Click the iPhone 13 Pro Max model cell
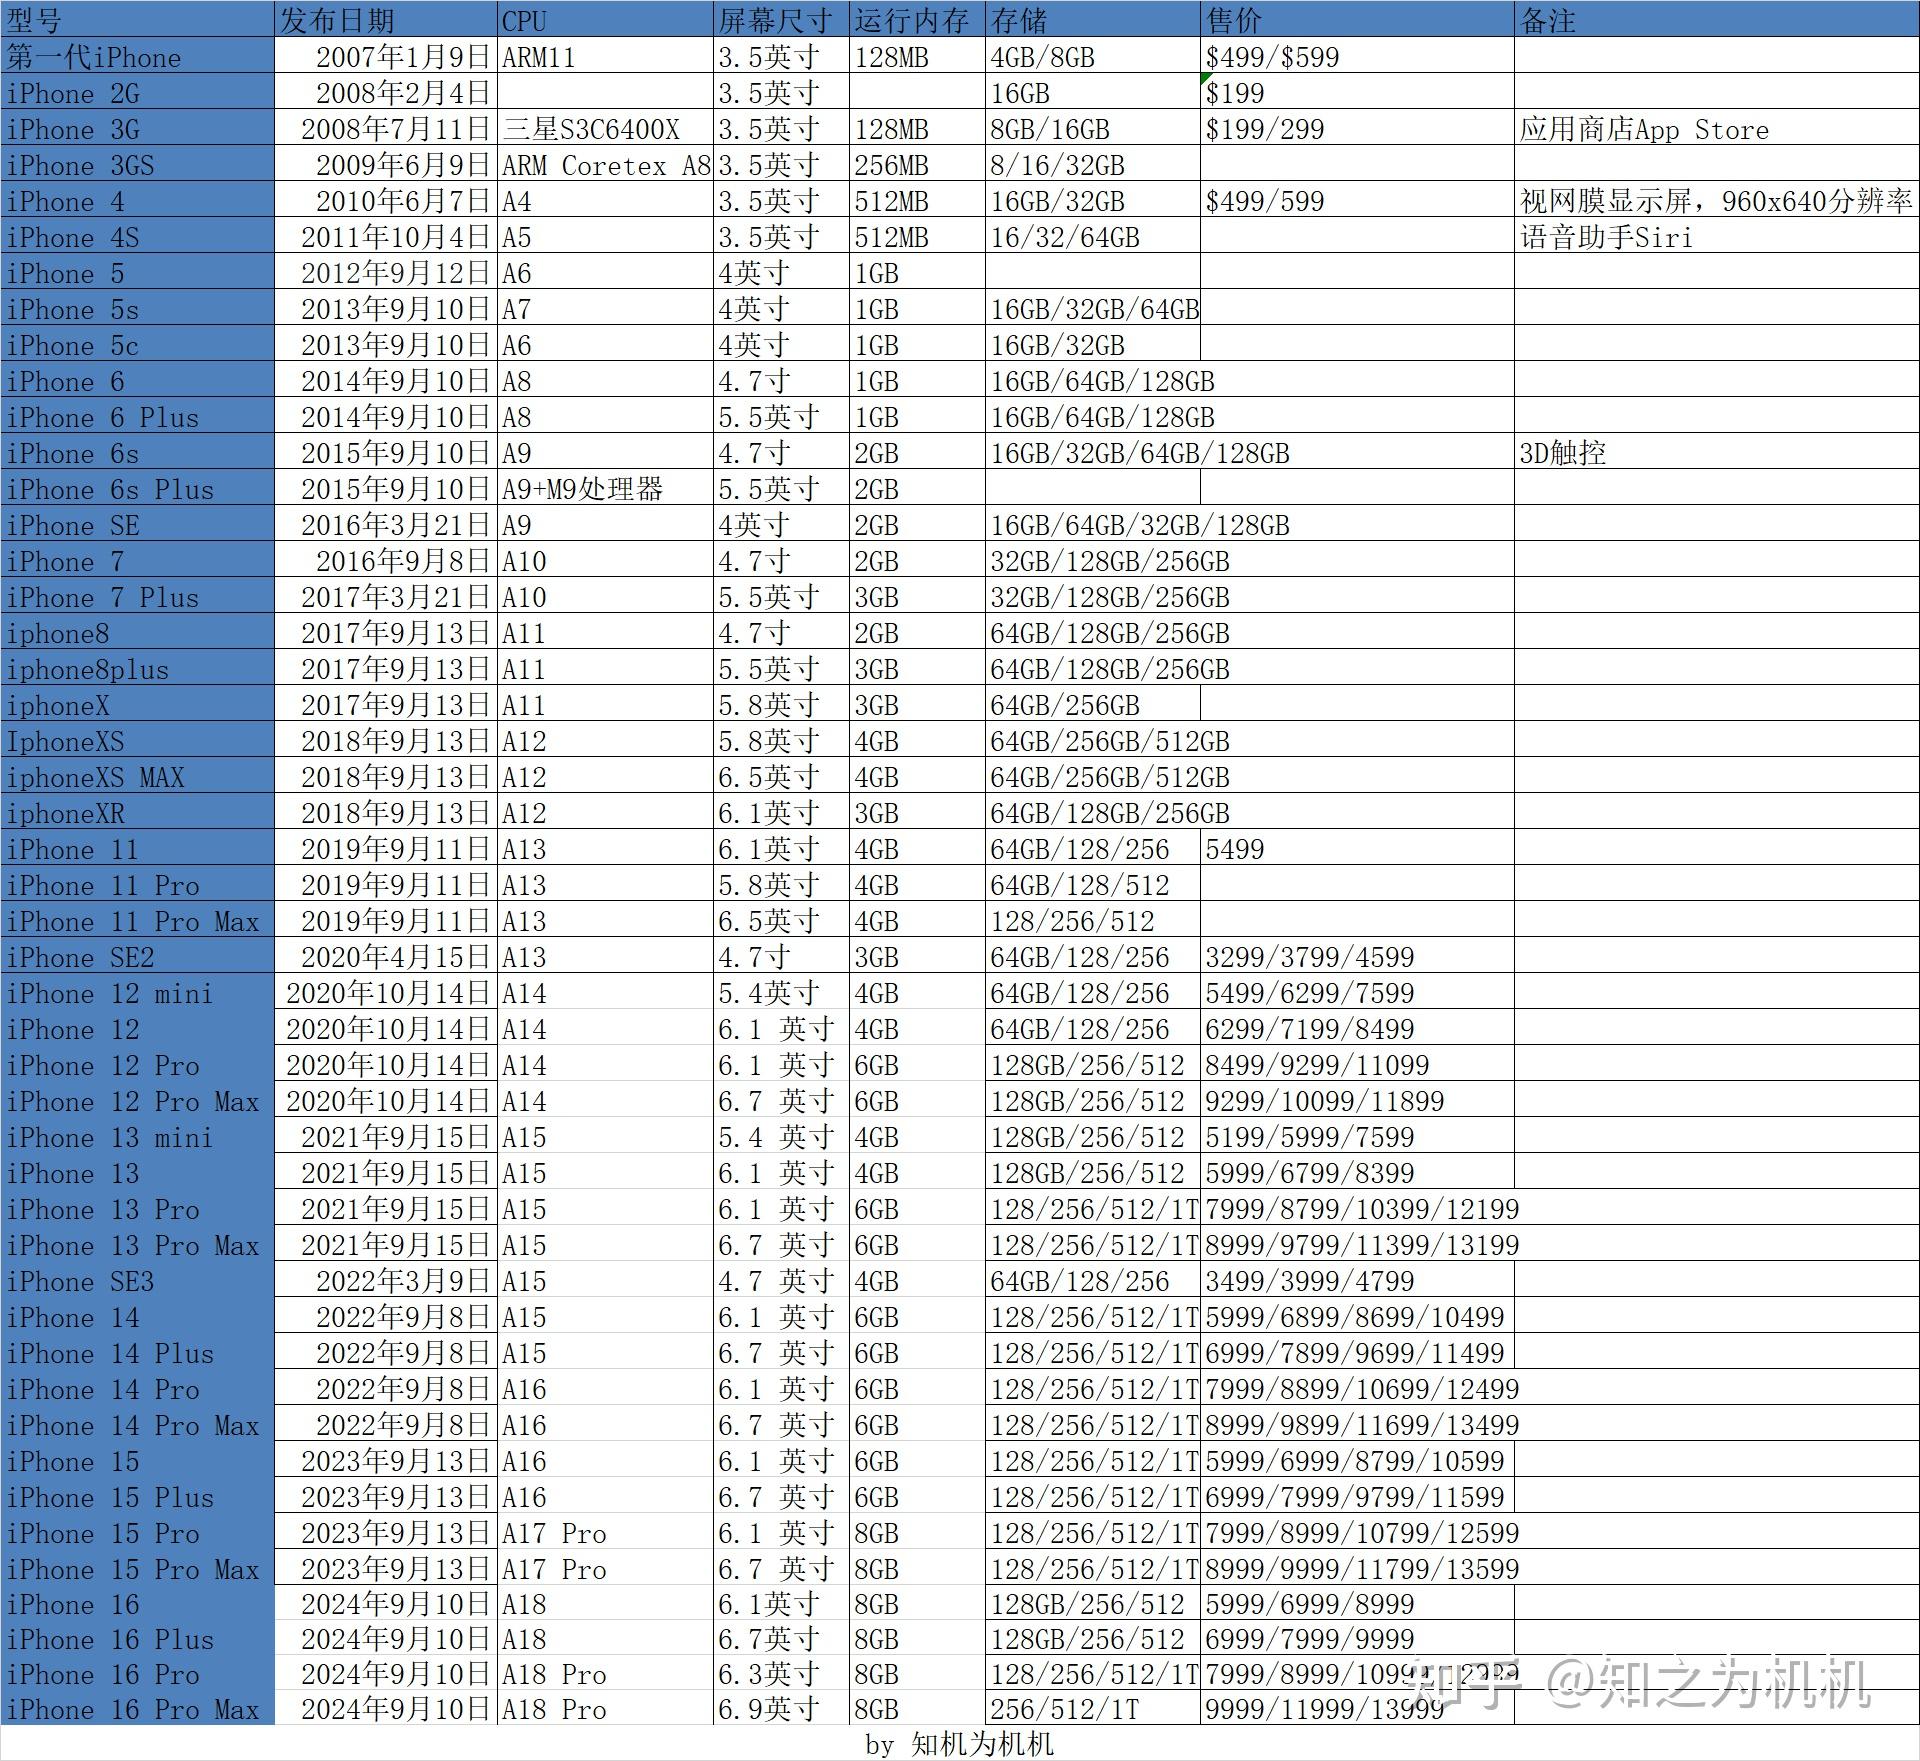 coord(138,1245)
